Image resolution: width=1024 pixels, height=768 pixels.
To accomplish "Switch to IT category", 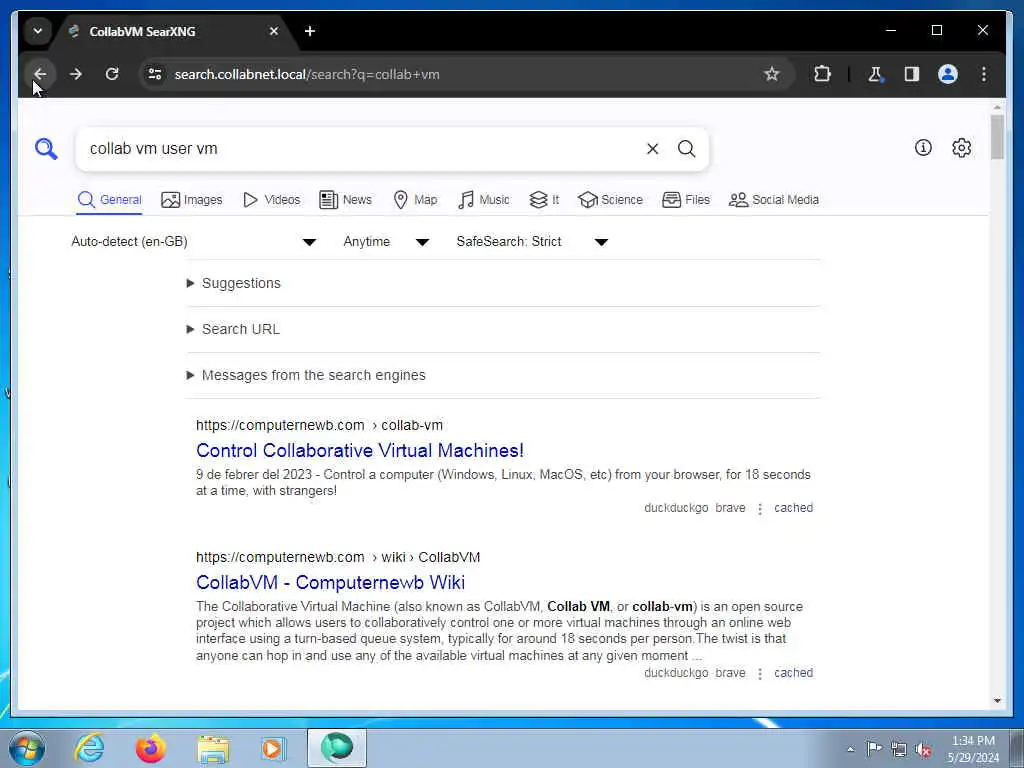I will click(x=543, y=200).
